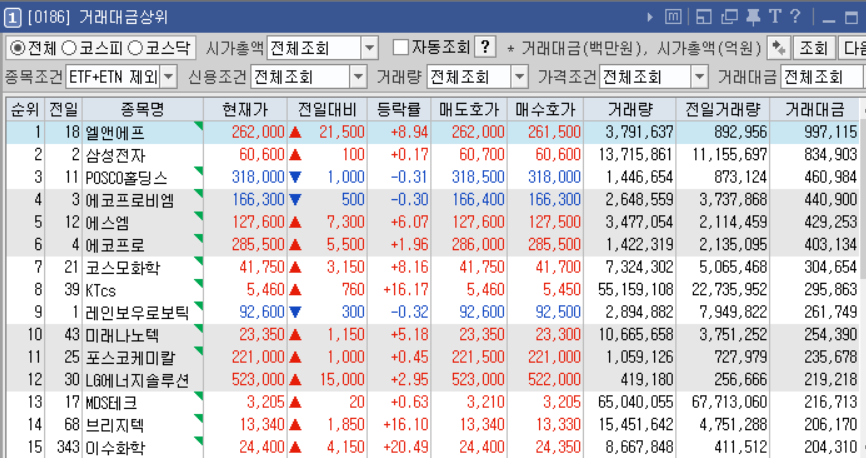Image resolution: width=866 pixels, height=458 pixels.
Task: Click the T font size icon
Action: click(x=775, y=17)
